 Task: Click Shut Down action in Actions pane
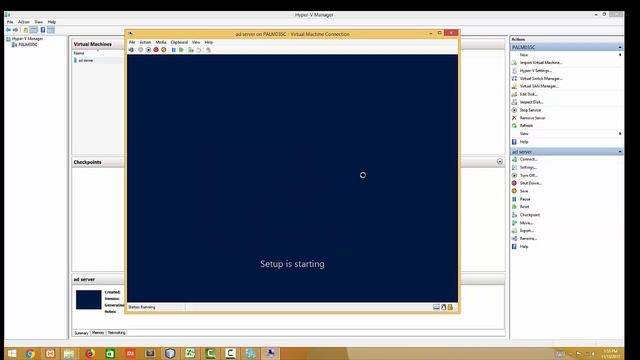tap(531, 183)
